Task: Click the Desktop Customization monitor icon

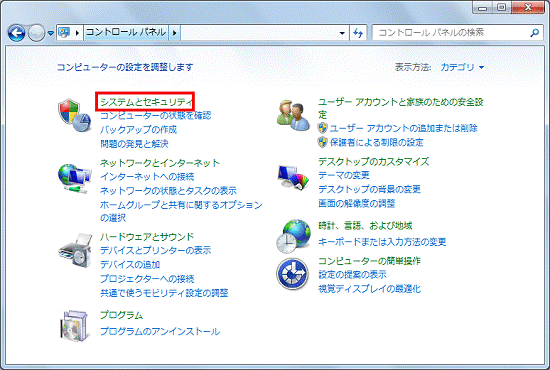Action: [293, 177]
